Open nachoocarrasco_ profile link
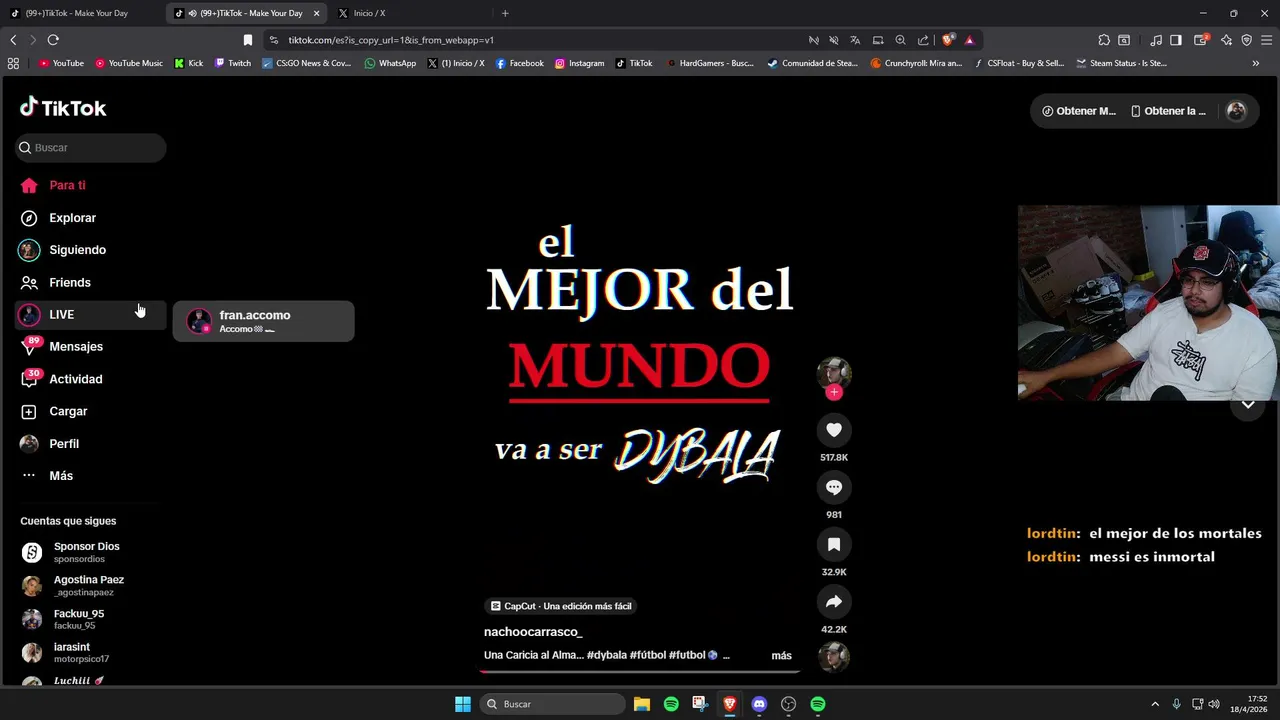This screenshot has width=1280, height=720. pyautogui.click(x=533, y=632)
